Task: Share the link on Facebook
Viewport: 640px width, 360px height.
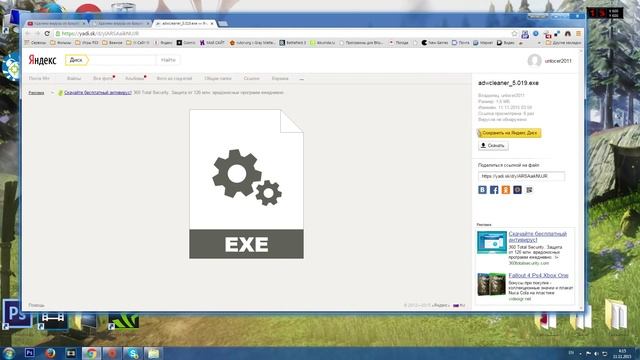Action: pos(494,190)
